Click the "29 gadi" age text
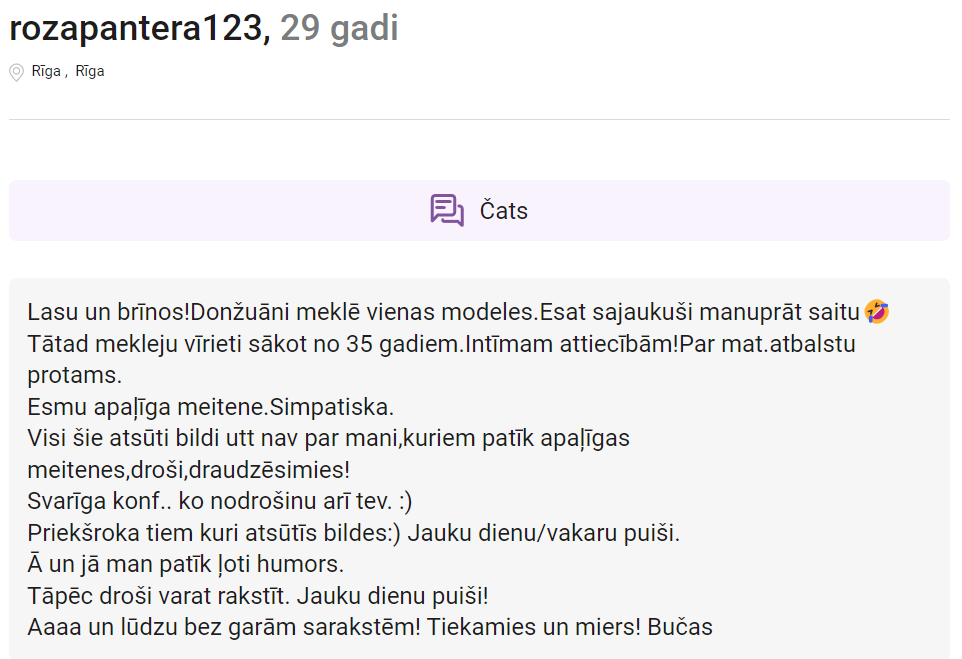962x659 pixels. (x=339, y=28)
